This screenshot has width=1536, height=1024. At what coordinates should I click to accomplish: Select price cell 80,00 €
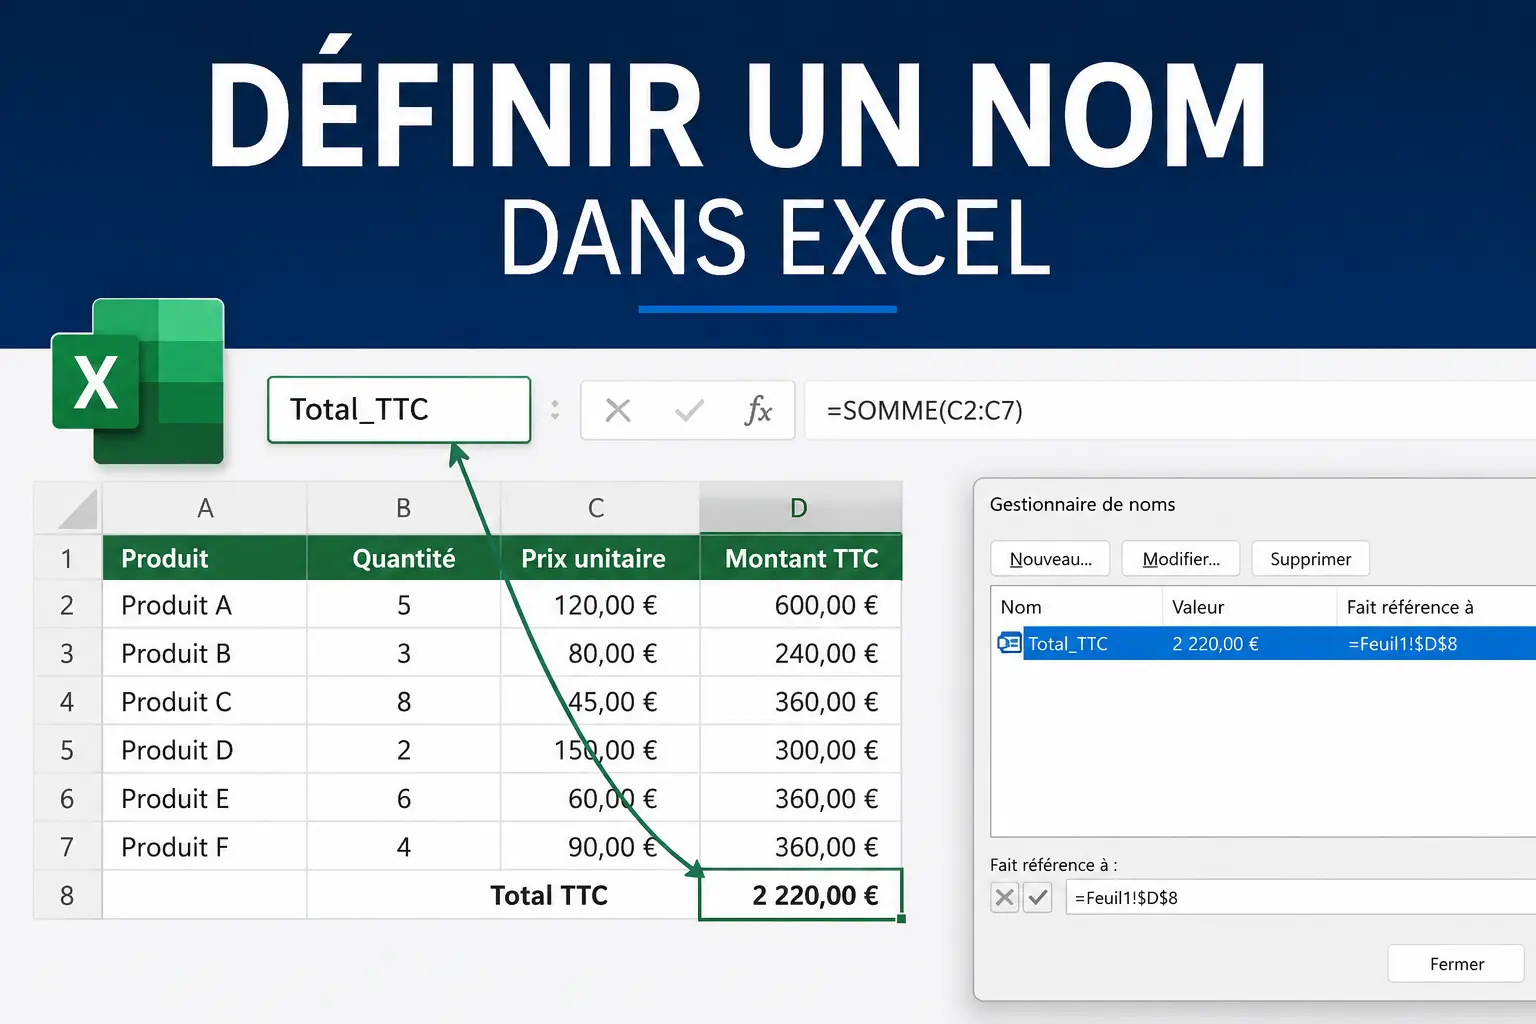coord(600,653)
